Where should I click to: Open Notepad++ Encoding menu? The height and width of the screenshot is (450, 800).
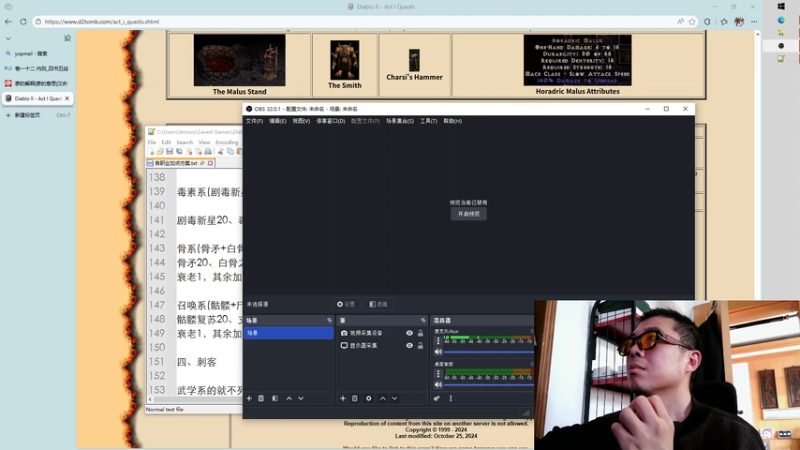227,142
